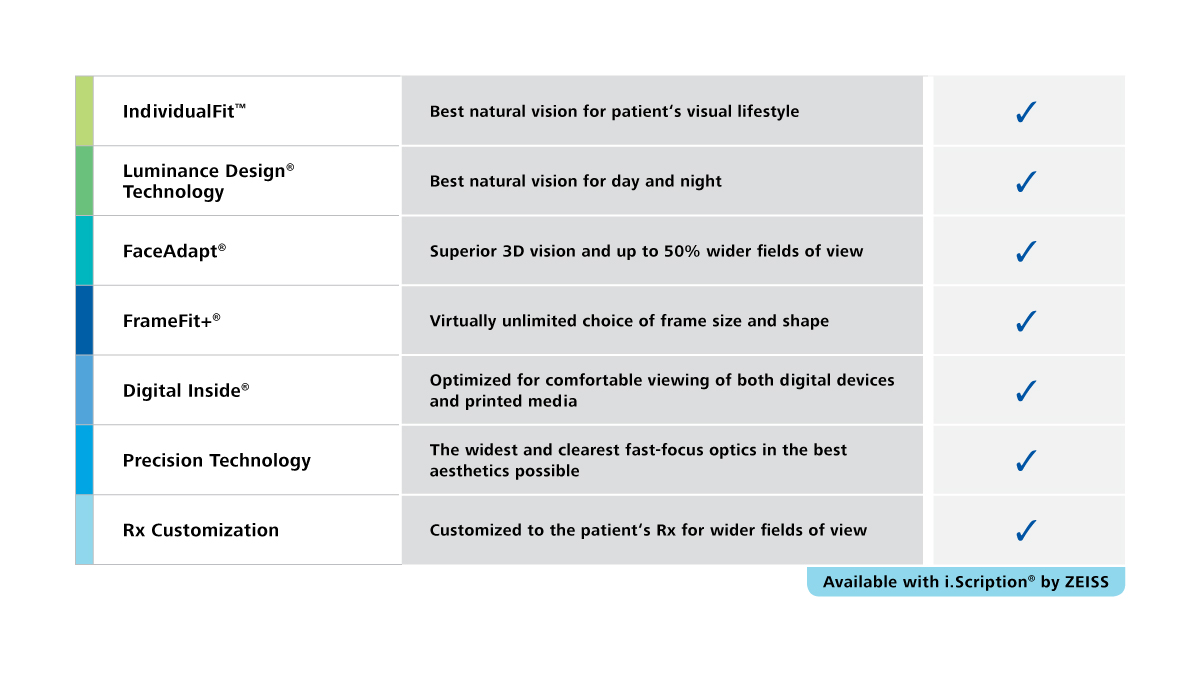Image resolution: width=1200 pixels, height=675 pixels.
Task: Click the light green swatch beside IndividualFit
Action: tap(84, 111)
